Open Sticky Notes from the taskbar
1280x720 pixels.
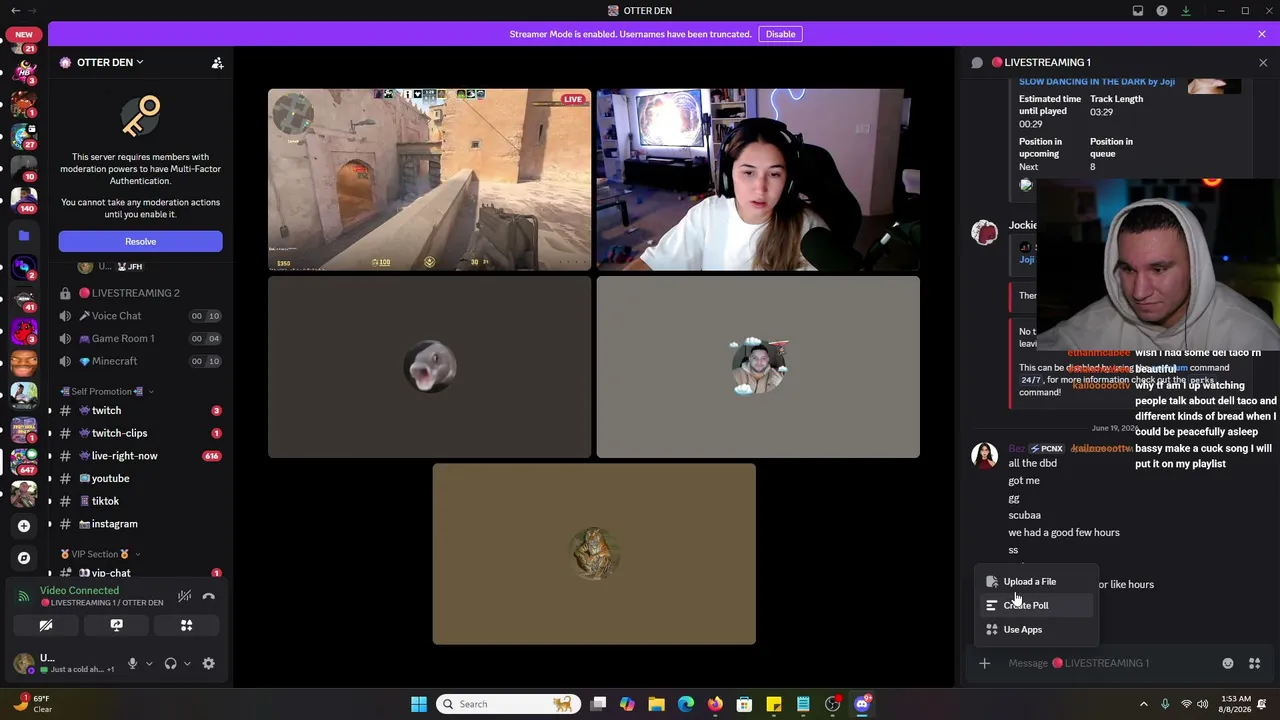pos(774,704)
